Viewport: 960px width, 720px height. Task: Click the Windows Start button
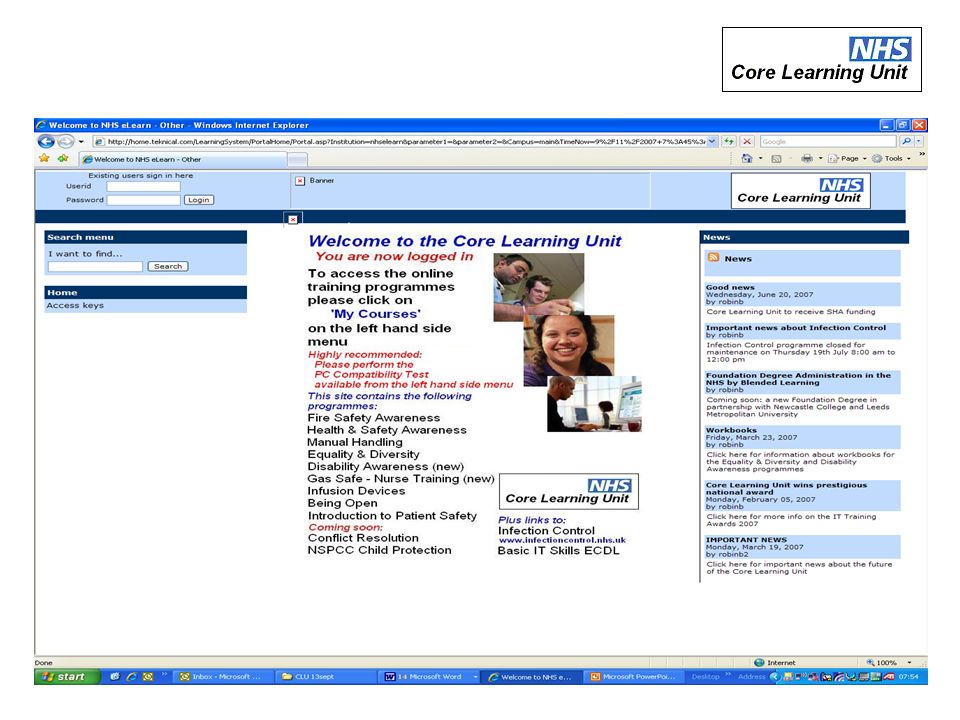[66, 677]
